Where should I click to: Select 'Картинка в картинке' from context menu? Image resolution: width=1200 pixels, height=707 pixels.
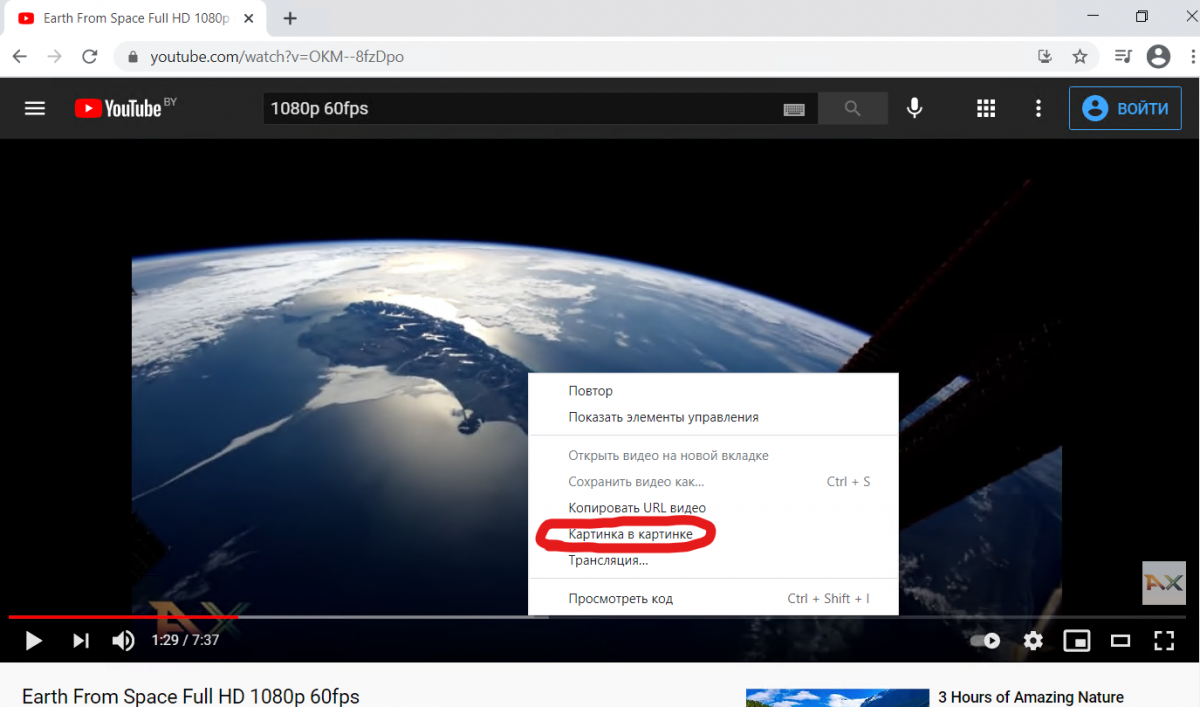(x=630, y=534)
